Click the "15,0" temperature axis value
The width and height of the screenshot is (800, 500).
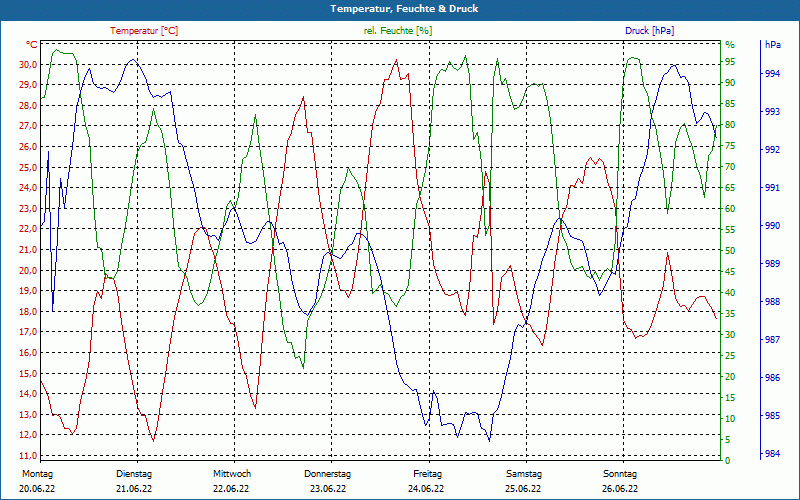[28, 373]
